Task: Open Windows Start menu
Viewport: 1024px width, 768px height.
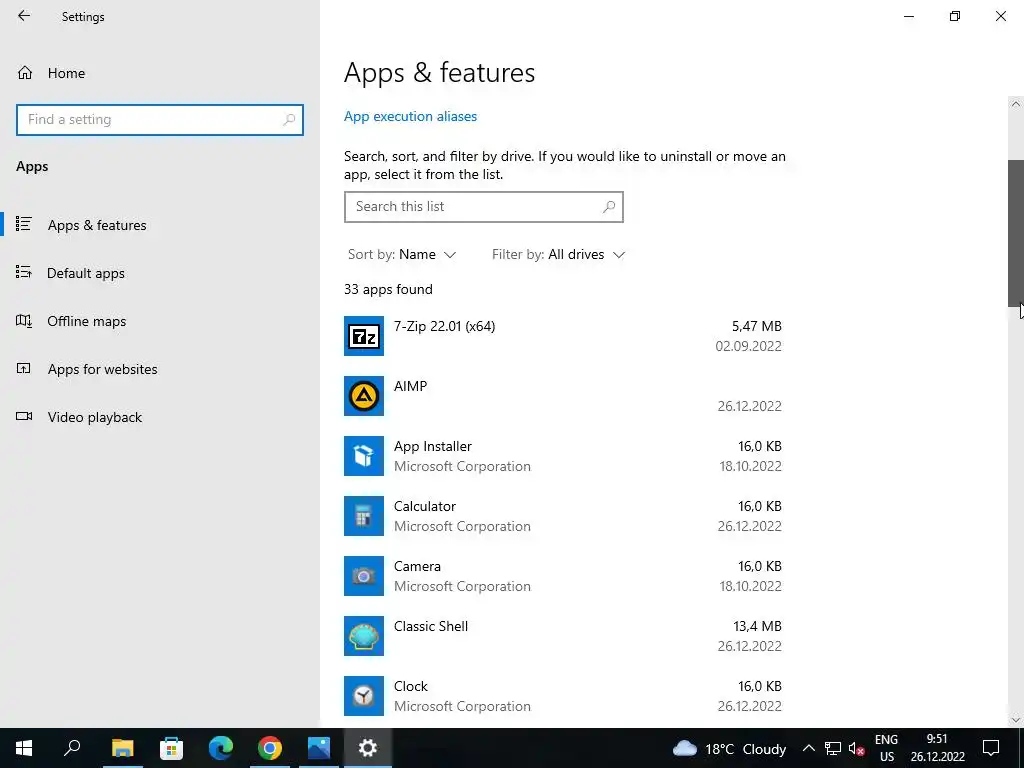Action: 24,748
